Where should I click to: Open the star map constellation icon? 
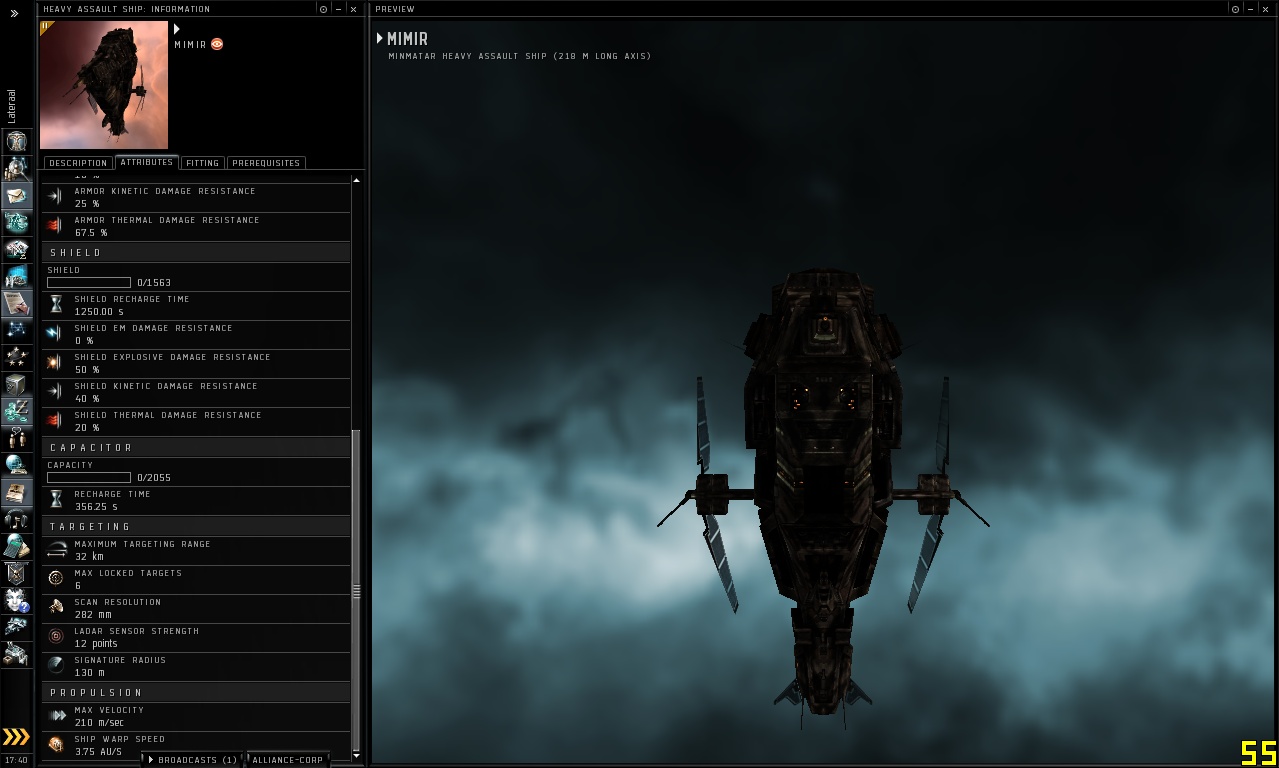pos(16,330)
